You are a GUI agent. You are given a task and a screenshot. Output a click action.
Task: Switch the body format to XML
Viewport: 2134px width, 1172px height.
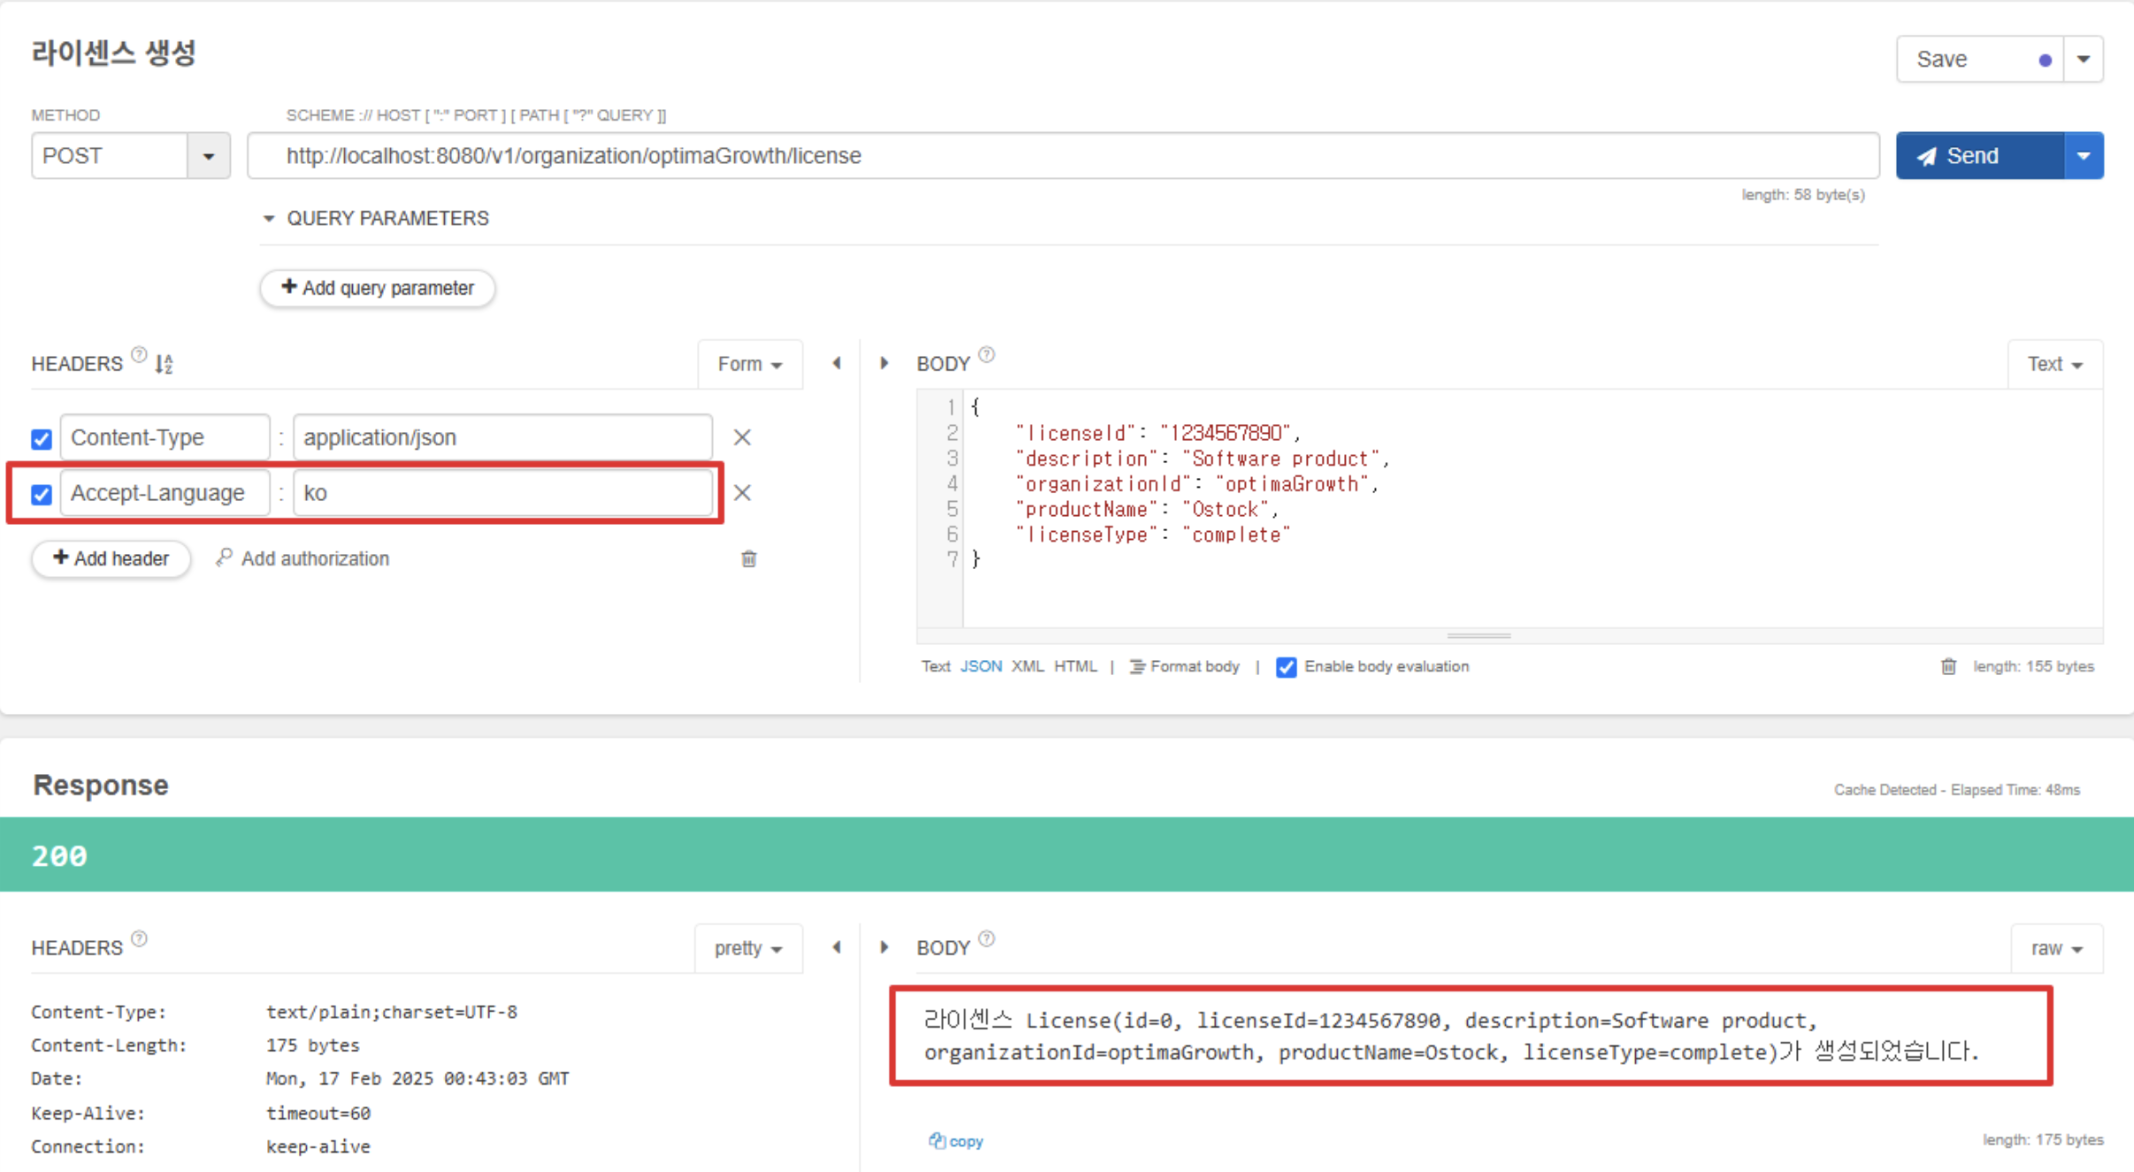(1027, 667)
